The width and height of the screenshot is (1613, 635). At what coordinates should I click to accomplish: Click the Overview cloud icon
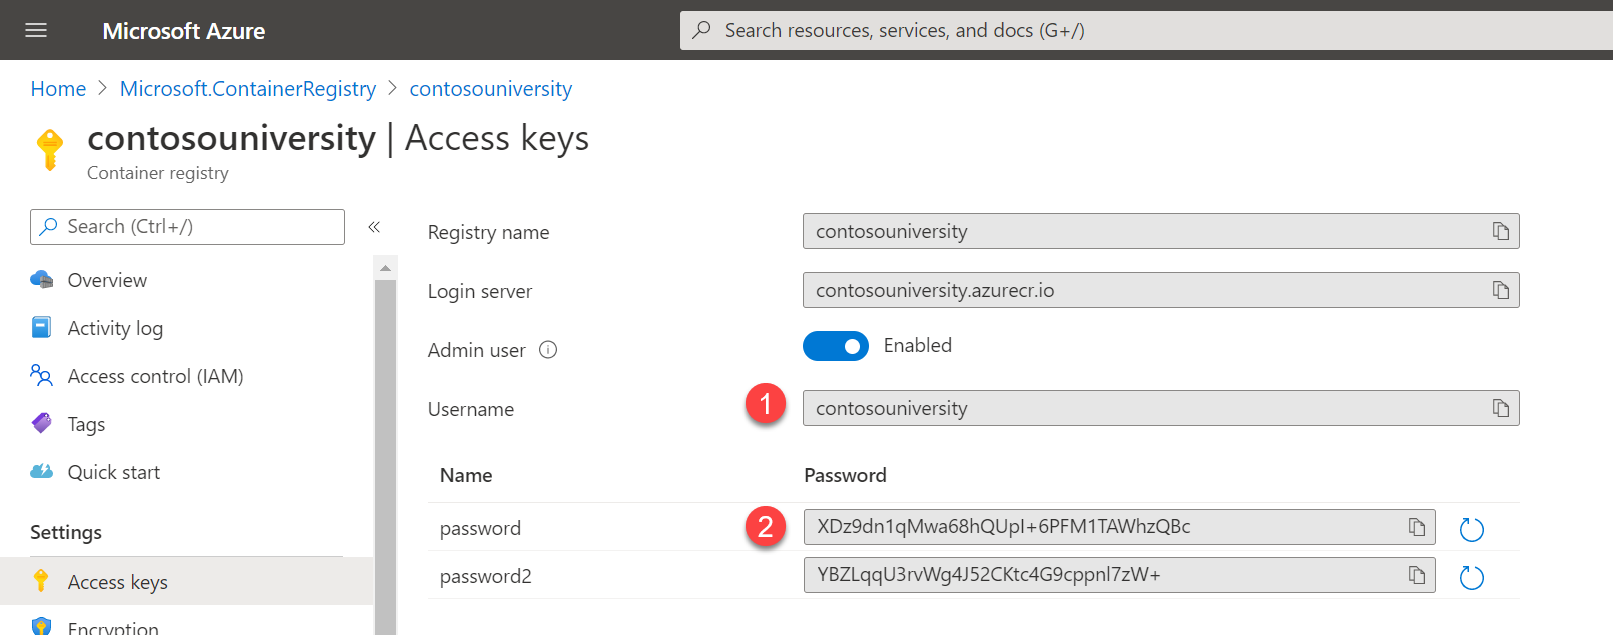[x=42, y=280]
